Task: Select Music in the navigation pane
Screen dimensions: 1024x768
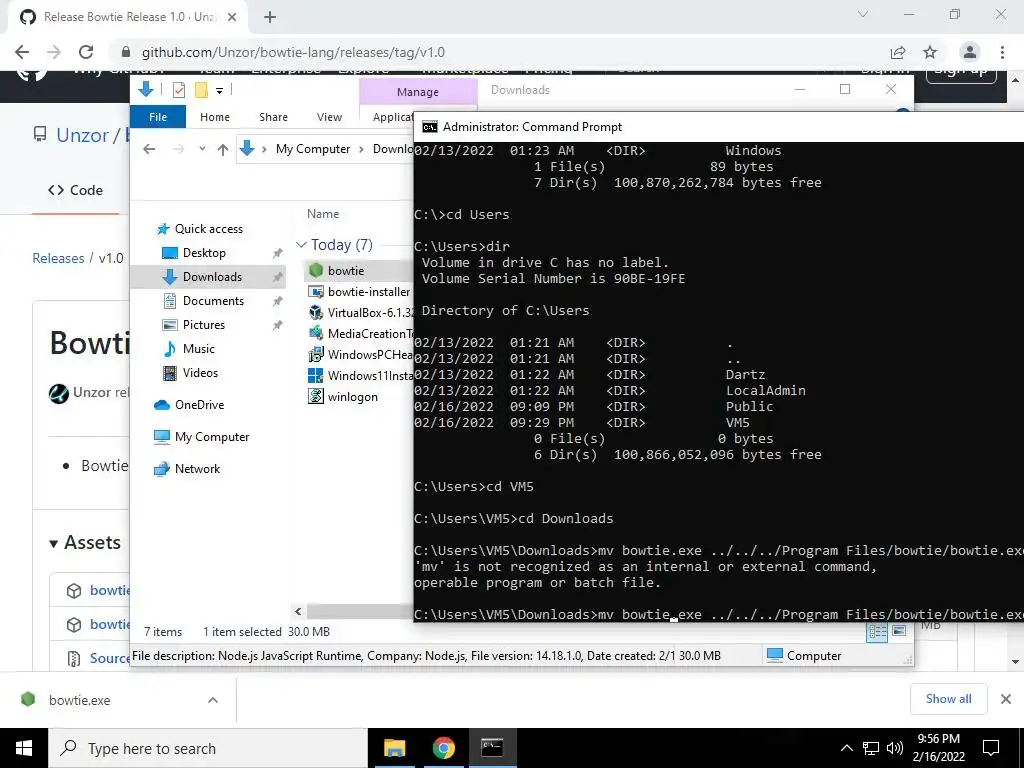Action: pyautogui.click(x=199, y=349)
